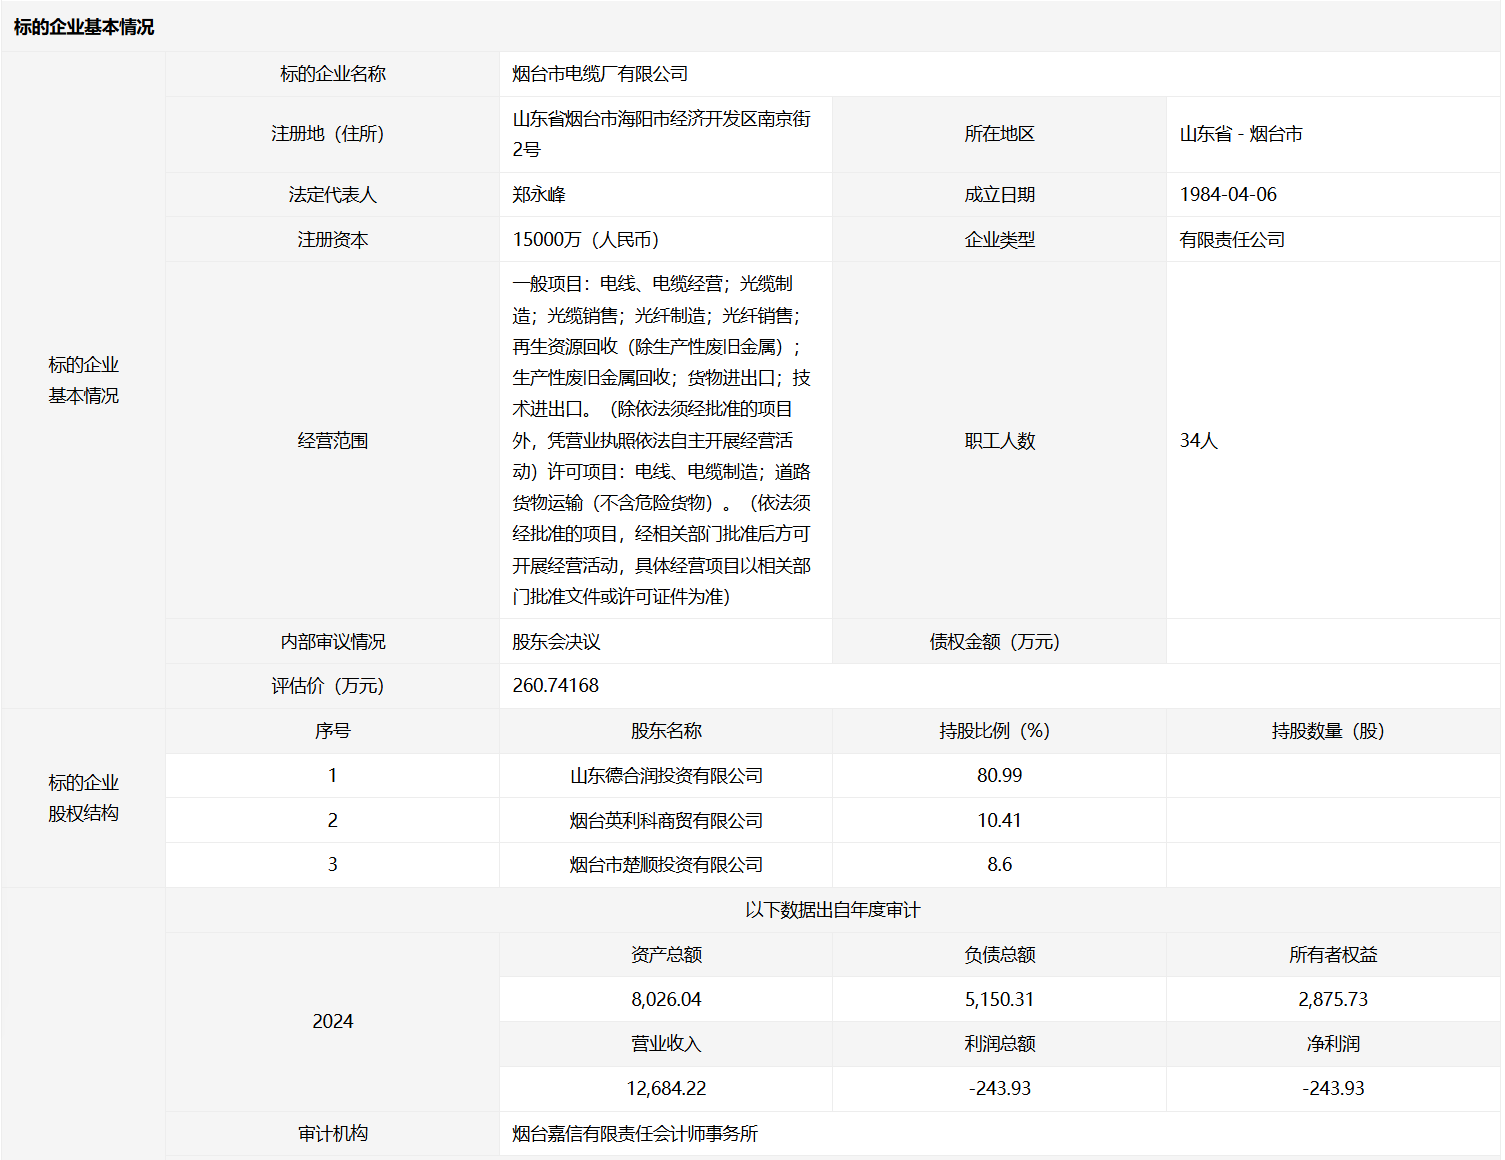Click the 持股数量（股） column header
Image resolution: width=1505 pixels, height=1160 pixels.
1332,731
